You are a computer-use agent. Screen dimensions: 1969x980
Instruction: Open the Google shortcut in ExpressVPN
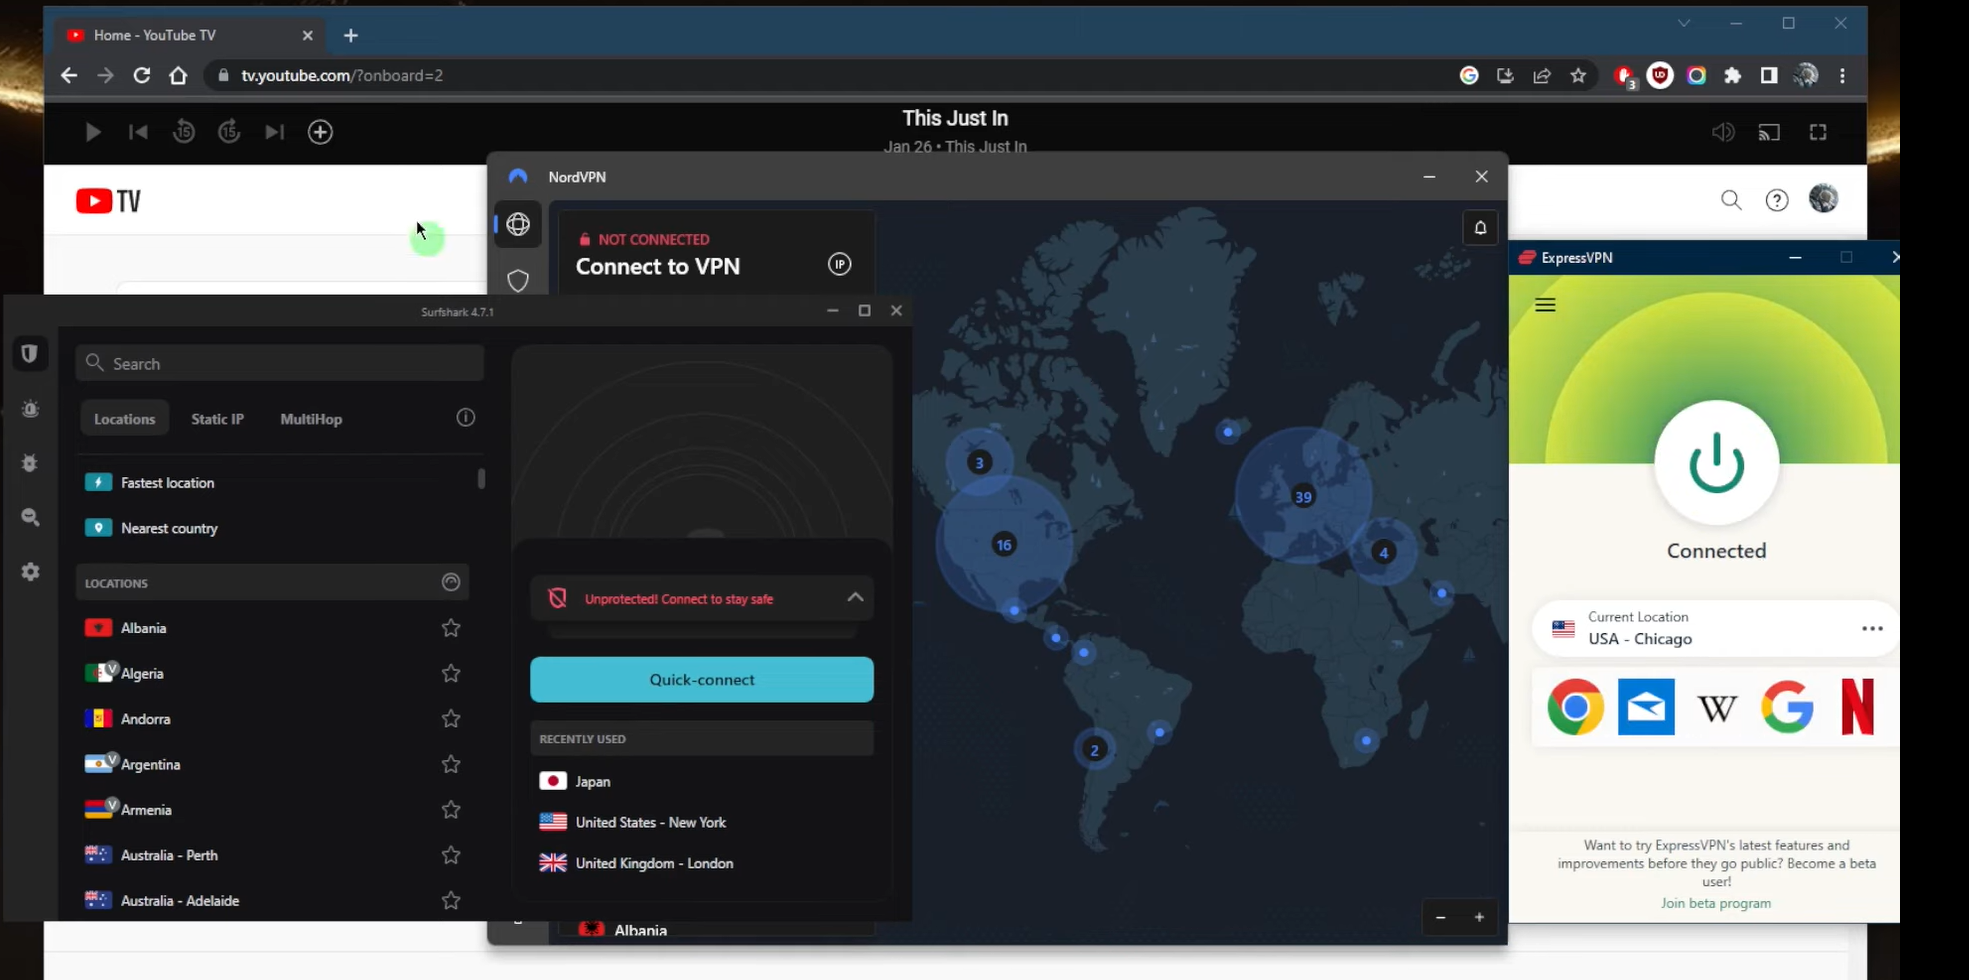(1787, 707)
